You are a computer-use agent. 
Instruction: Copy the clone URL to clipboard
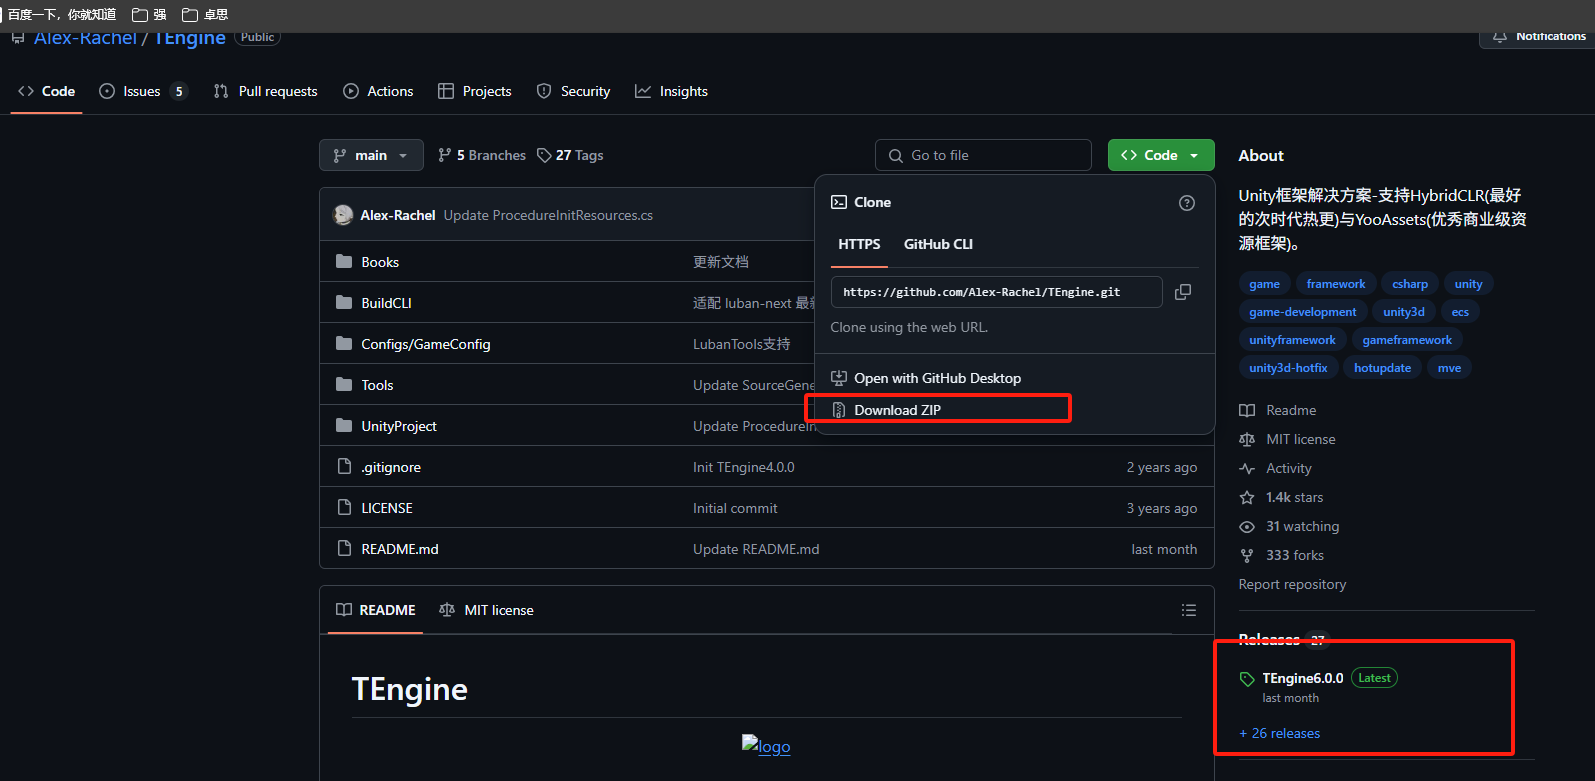point(1183,292)
